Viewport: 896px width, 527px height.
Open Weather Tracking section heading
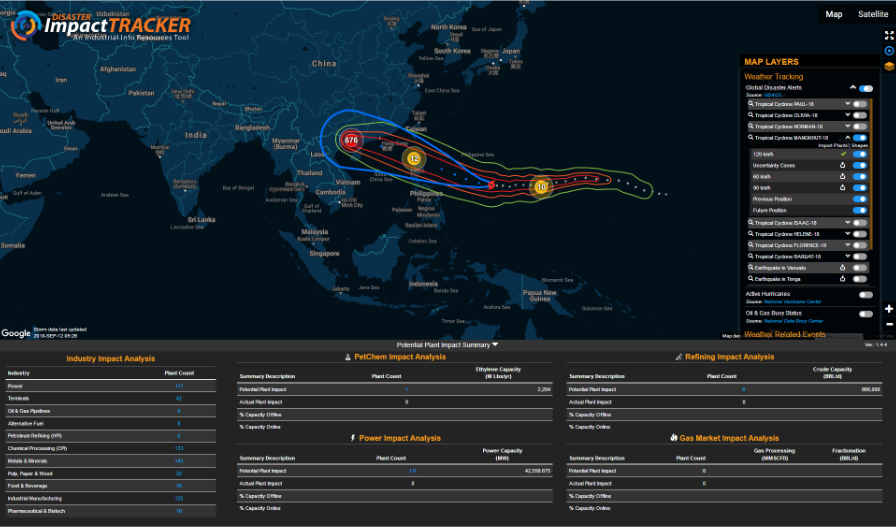pos(774,77)
